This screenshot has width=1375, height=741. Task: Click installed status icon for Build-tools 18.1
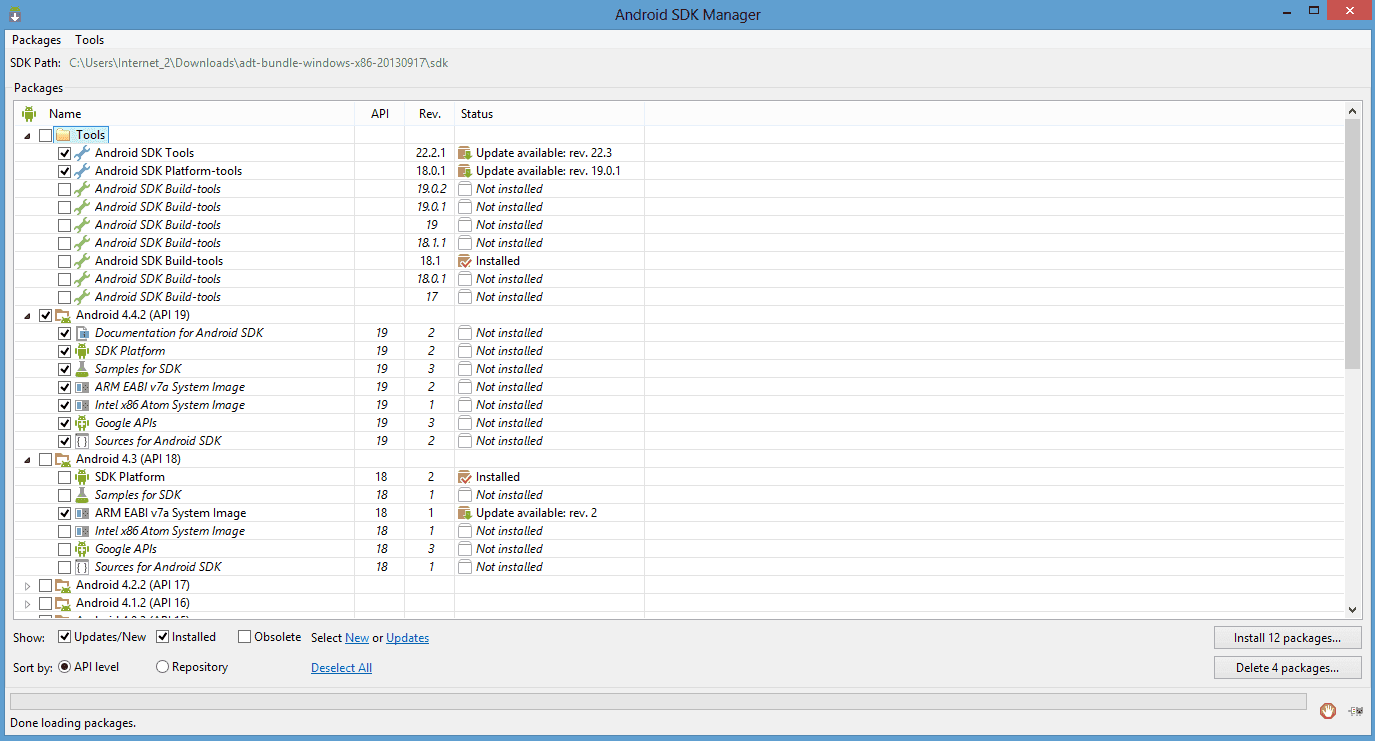pos(464,261)
